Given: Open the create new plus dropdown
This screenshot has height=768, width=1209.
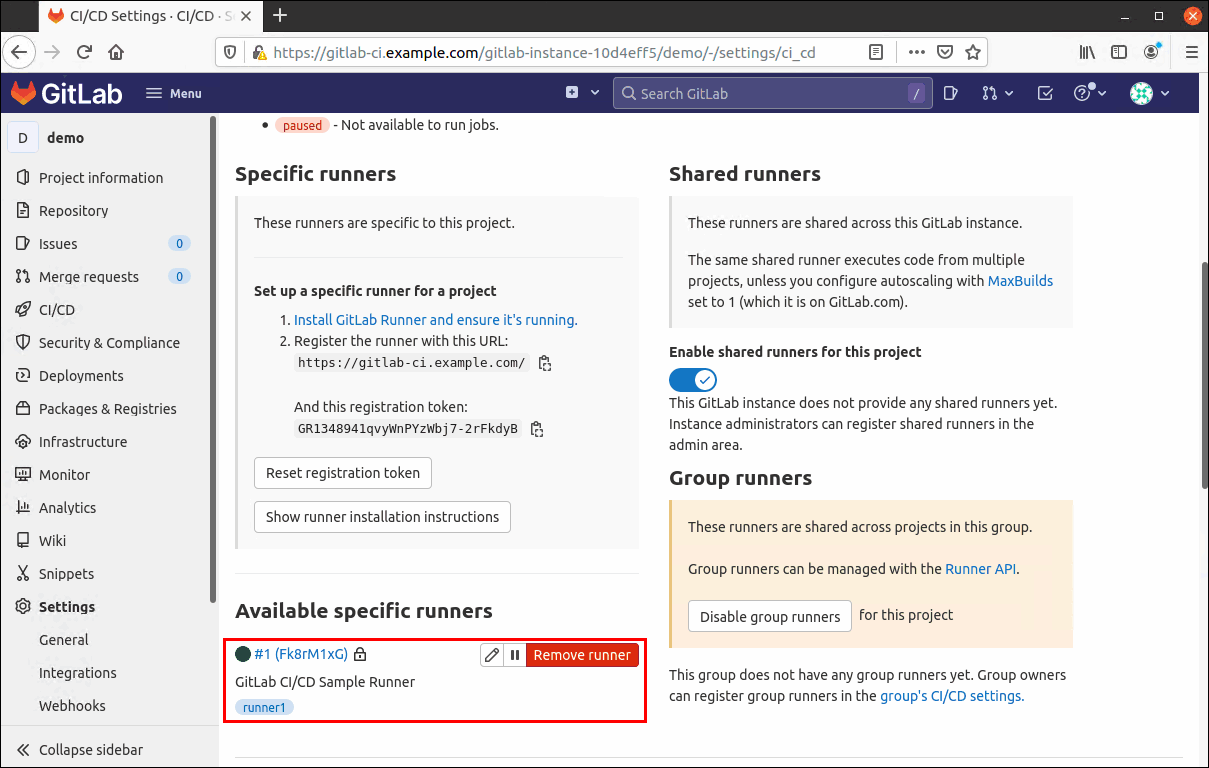Looking at the screenshot, I should [x=582, y=93].
